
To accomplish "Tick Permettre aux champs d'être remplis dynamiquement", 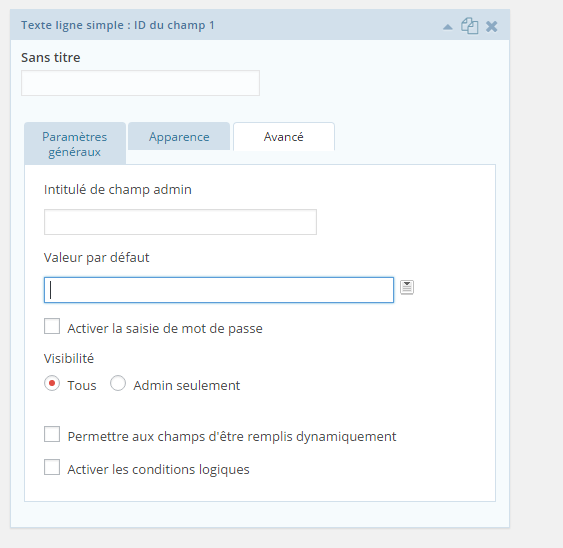I will pos(52,434).
